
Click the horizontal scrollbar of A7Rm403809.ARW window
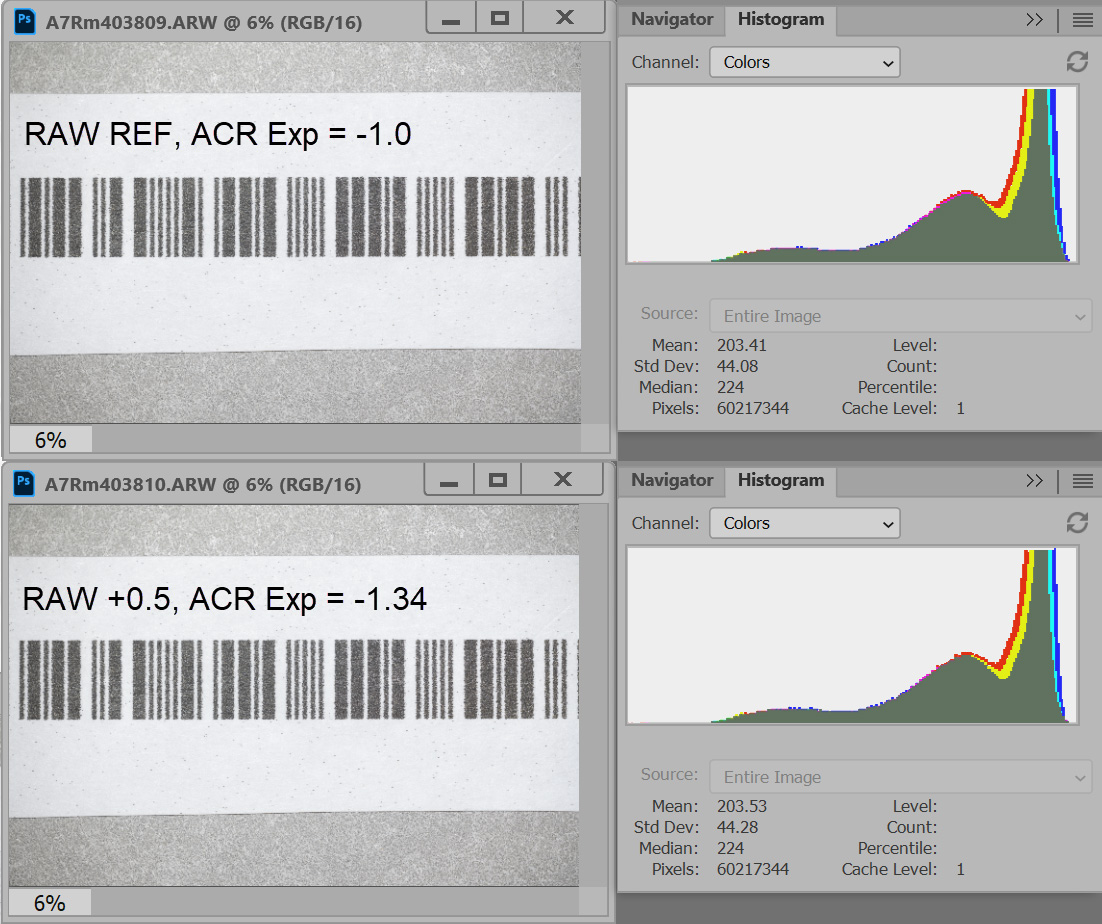coord(336,439)
